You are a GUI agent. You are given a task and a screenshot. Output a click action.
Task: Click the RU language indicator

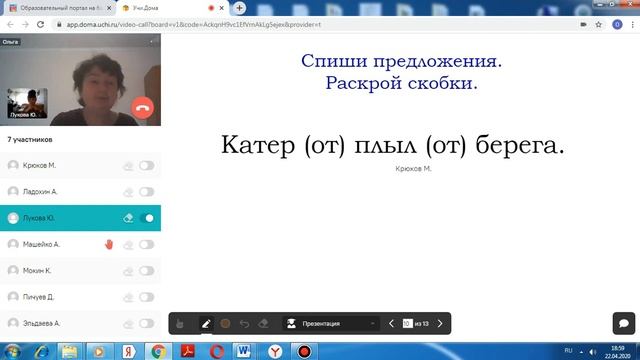coord(568,351)
